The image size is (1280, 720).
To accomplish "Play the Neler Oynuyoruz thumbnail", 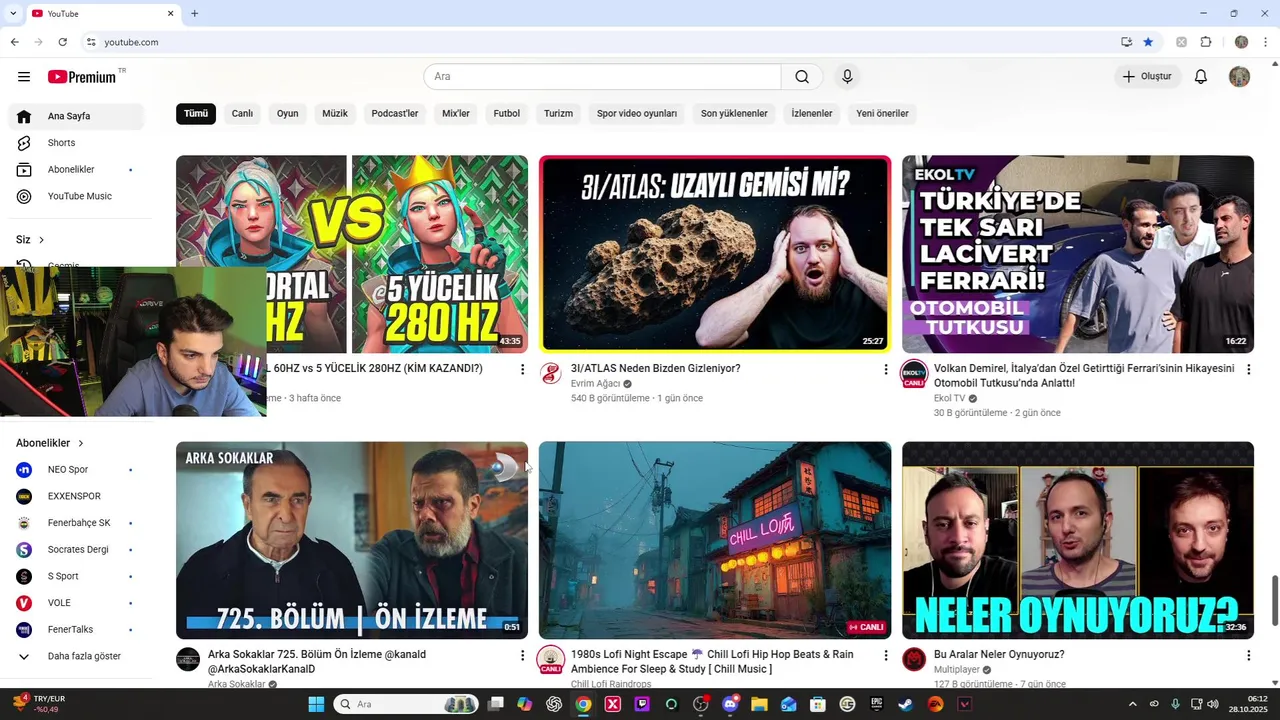I will (x=1078, y=540).
